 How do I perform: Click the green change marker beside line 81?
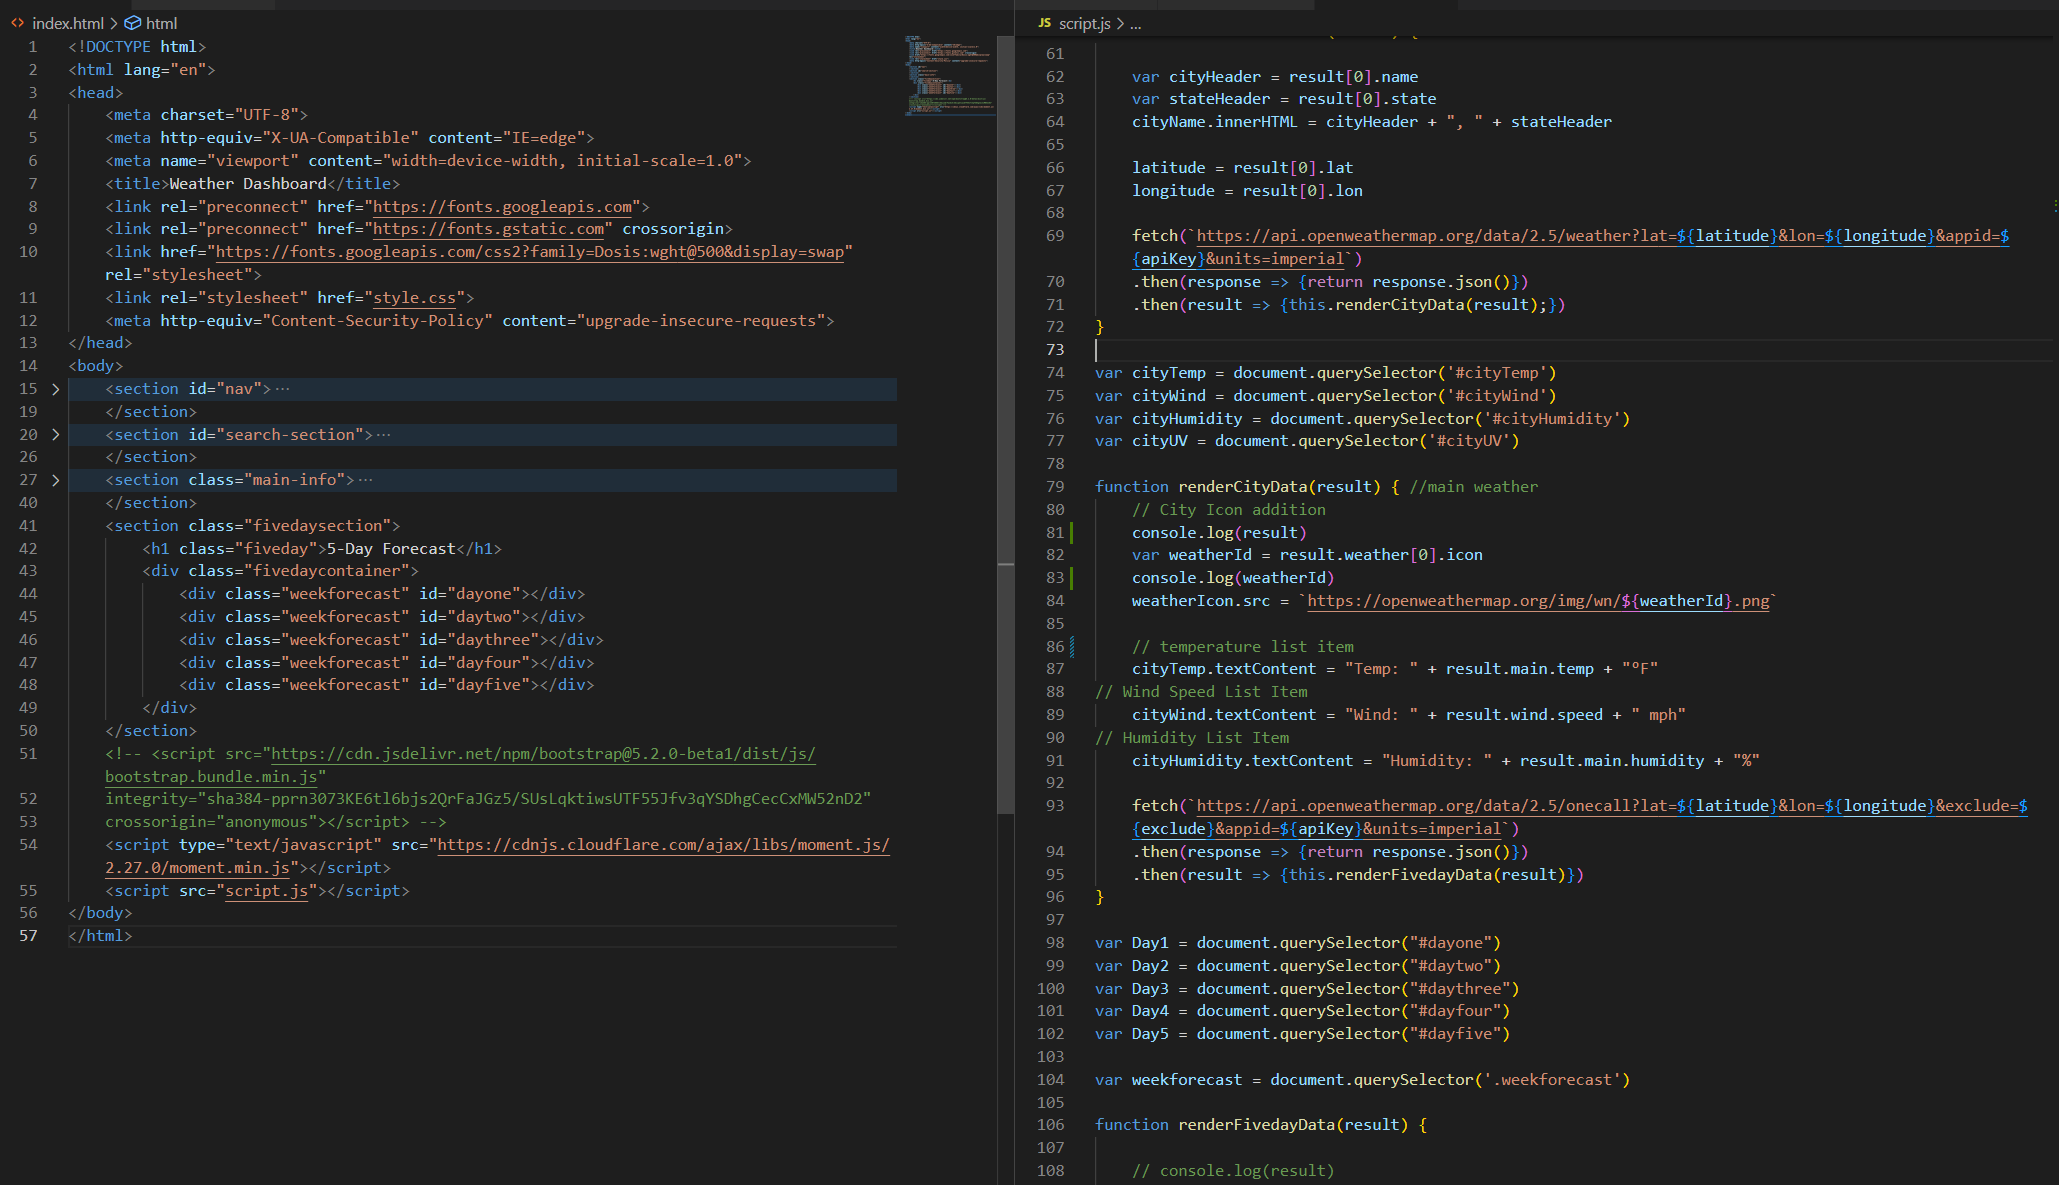(1072, 533)
